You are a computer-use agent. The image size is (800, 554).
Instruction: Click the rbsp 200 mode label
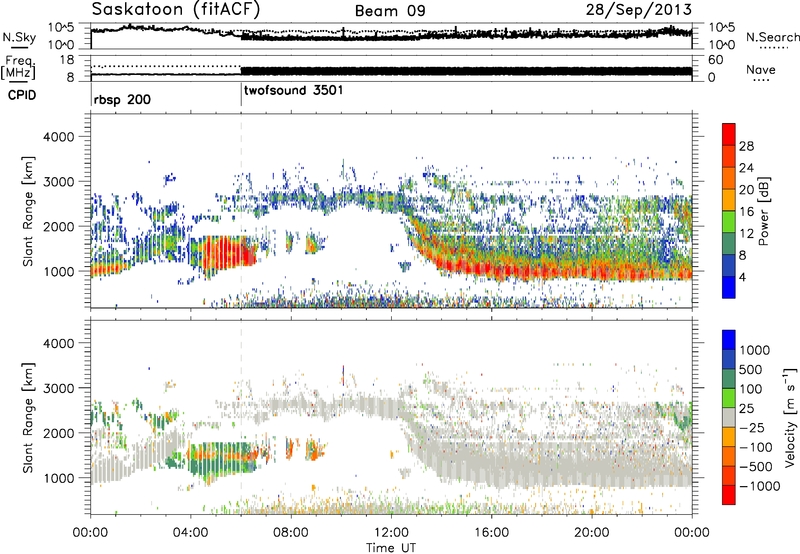[122, 99]
